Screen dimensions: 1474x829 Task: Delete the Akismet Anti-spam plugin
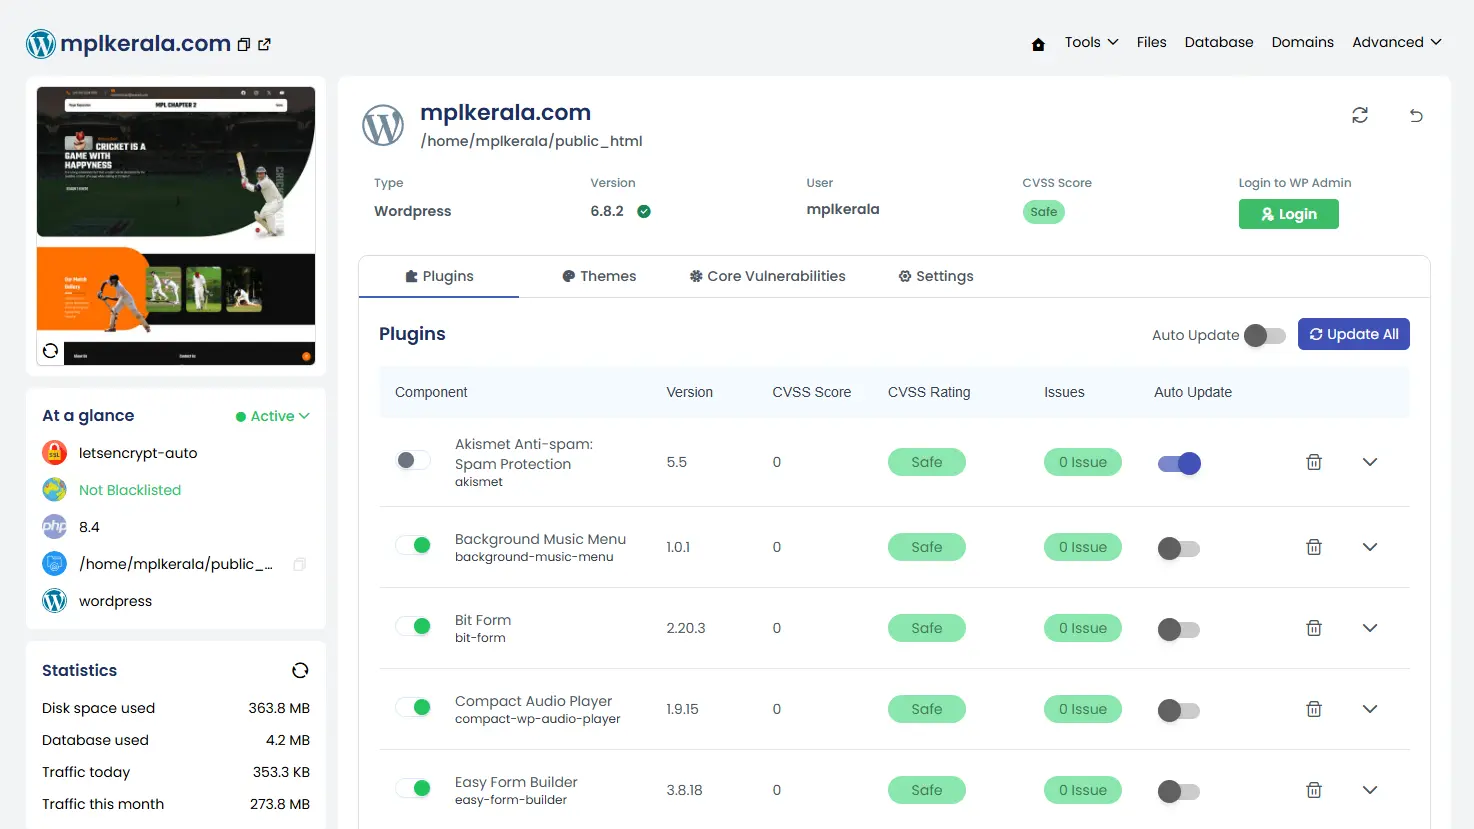[x=1314, y=462]
